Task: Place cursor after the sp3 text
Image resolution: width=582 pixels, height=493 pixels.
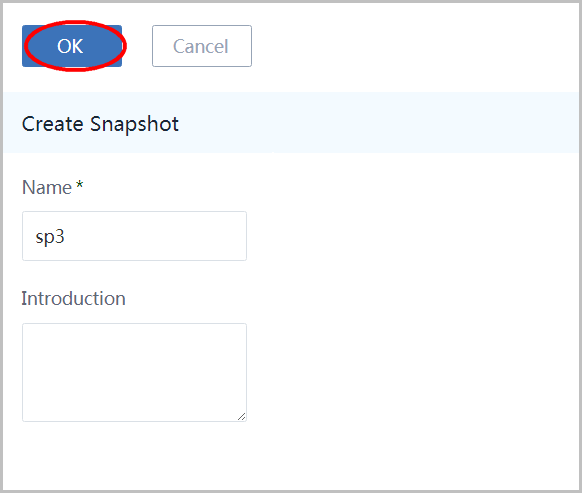Action: coord(66,236)
